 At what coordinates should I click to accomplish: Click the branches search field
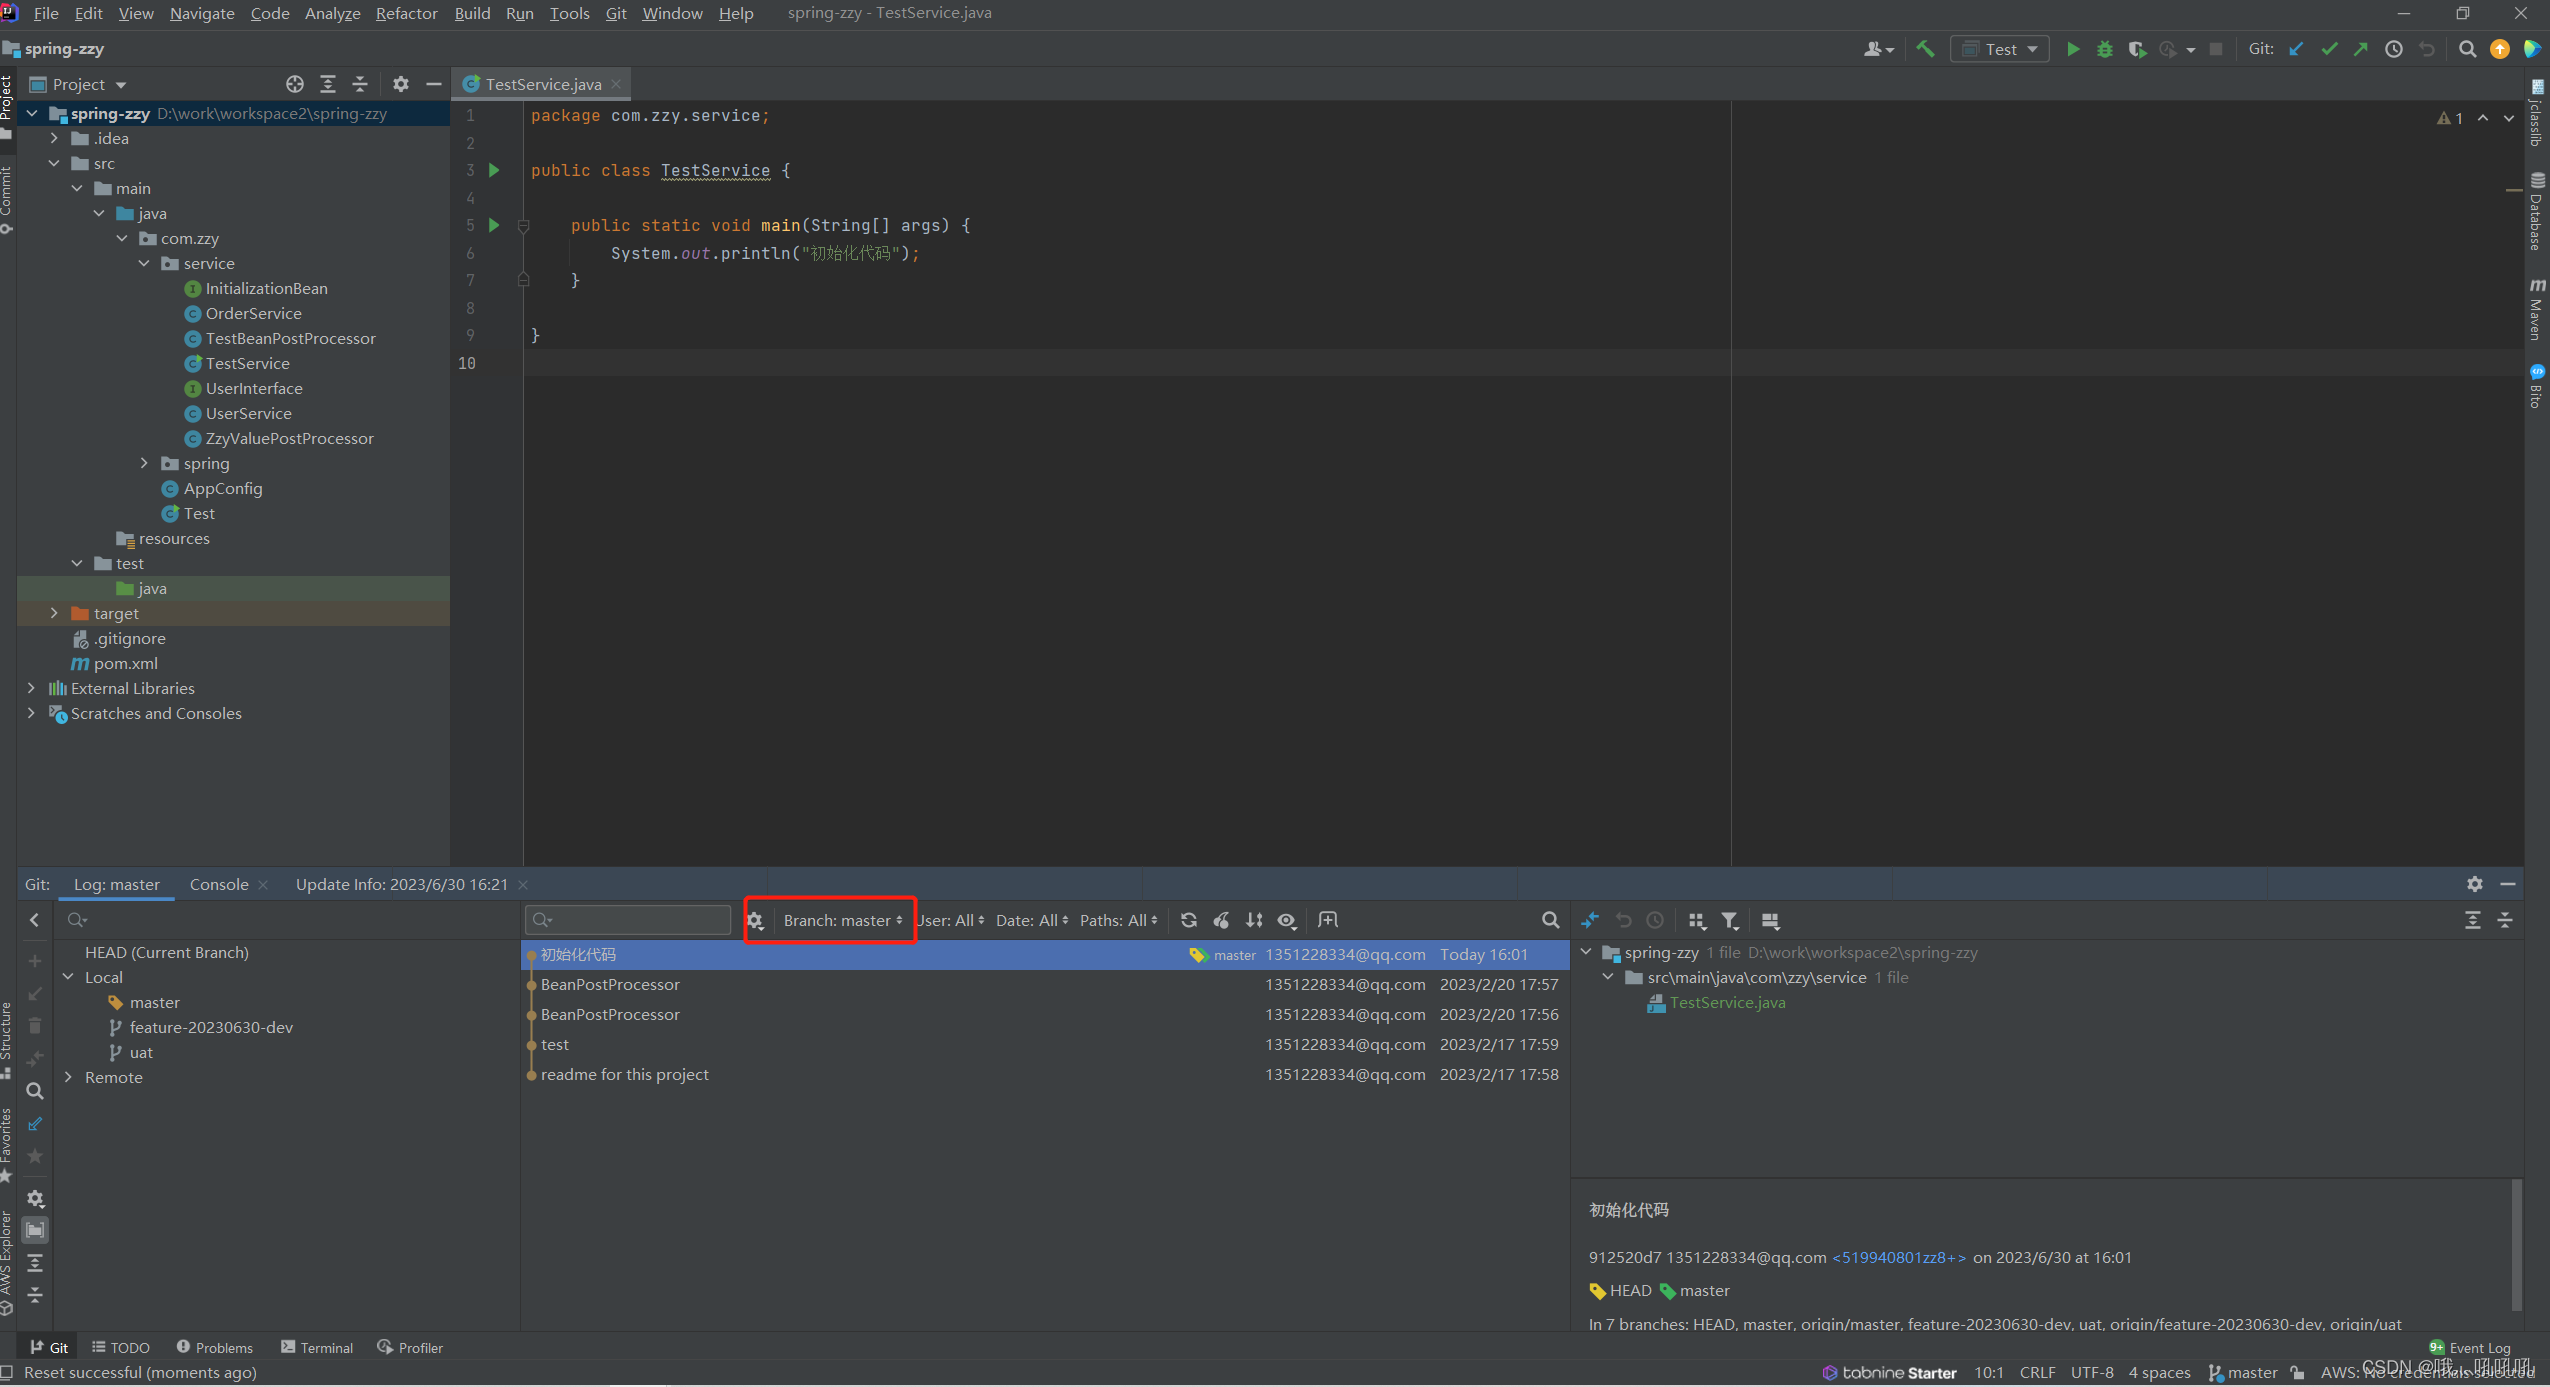point(290,920)
